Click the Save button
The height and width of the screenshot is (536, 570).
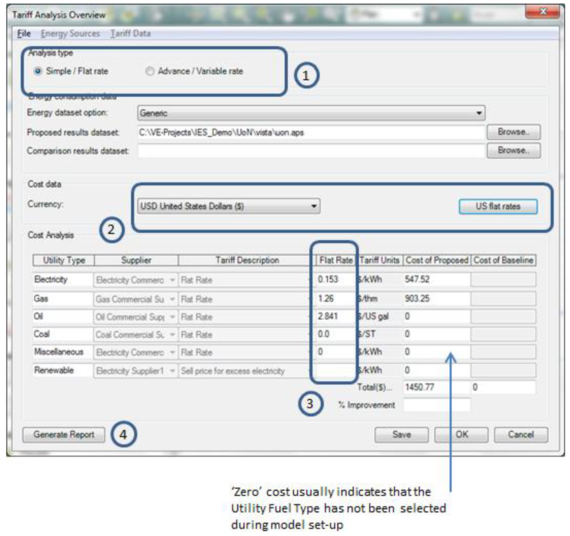click(x=402, y=435)
